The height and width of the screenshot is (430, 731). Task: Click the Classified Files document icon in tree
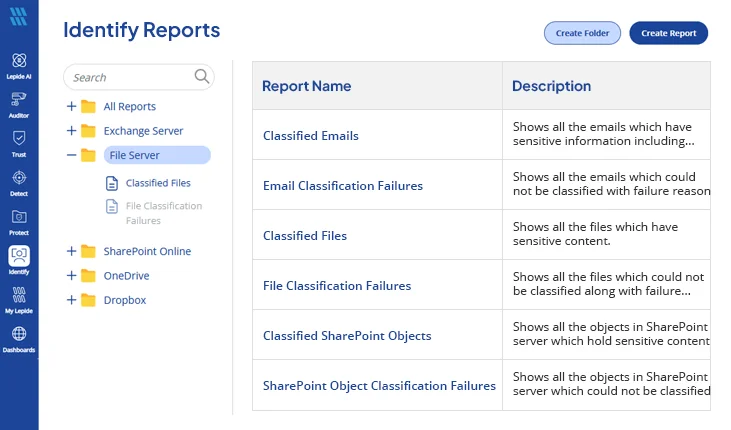pos(112,183)
